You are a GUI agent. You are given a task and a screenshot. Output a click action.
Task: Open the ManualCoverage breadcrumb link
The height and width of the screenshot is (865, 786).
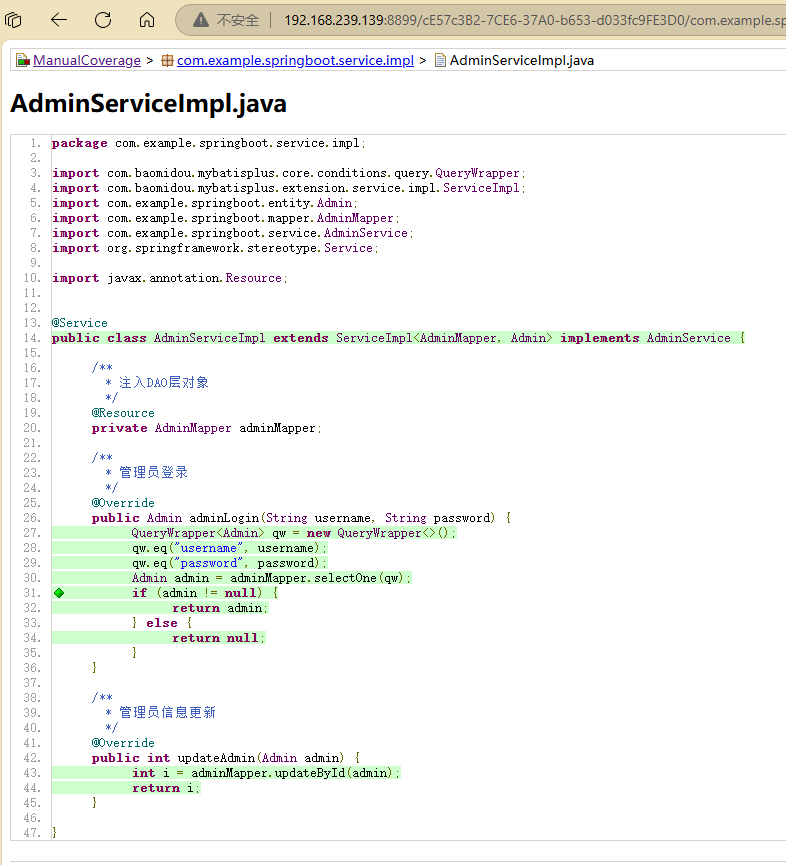pyautogui.click(x=87, y=60)
